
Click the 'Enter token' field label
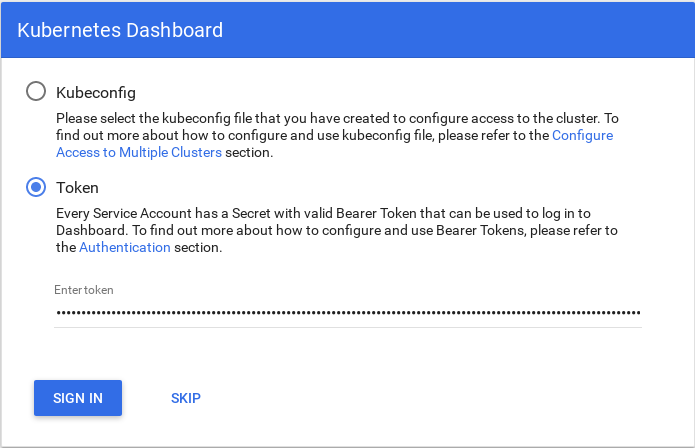[x=84, y=290]
